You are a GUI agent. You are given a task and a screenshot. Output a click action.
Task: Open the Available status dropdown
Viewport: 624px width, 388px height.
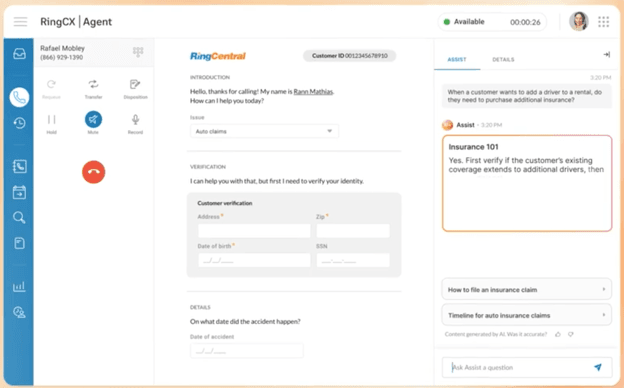point(492,22)
